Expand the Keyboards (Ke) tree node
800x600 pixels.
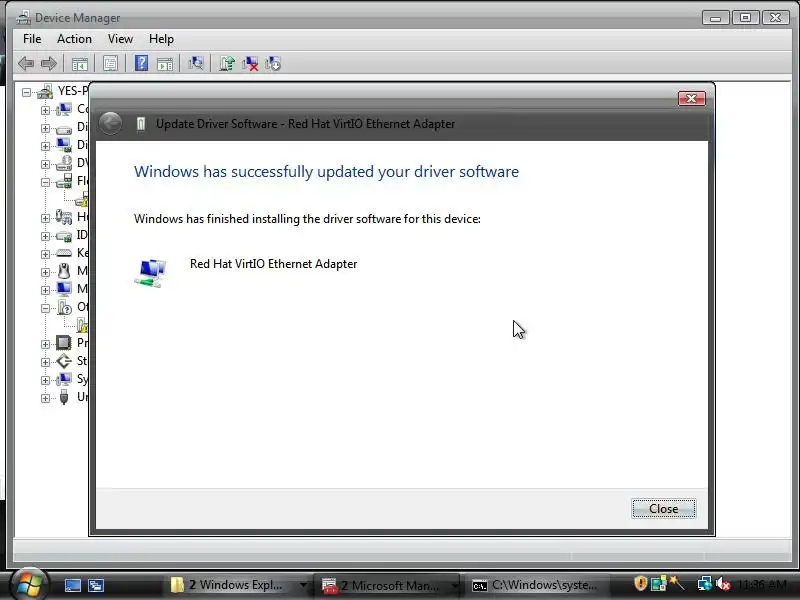pos(45,254)
